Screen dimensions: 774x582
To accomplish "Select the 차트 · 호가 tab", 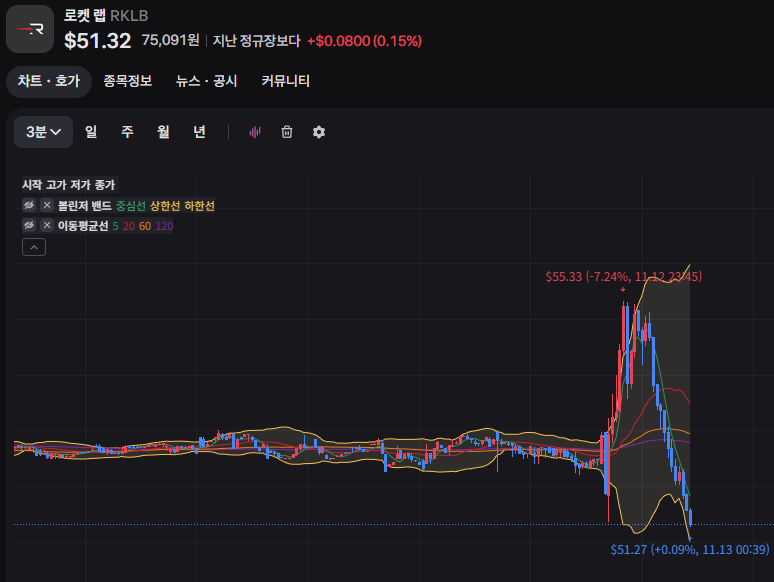I will coord(49,81).
